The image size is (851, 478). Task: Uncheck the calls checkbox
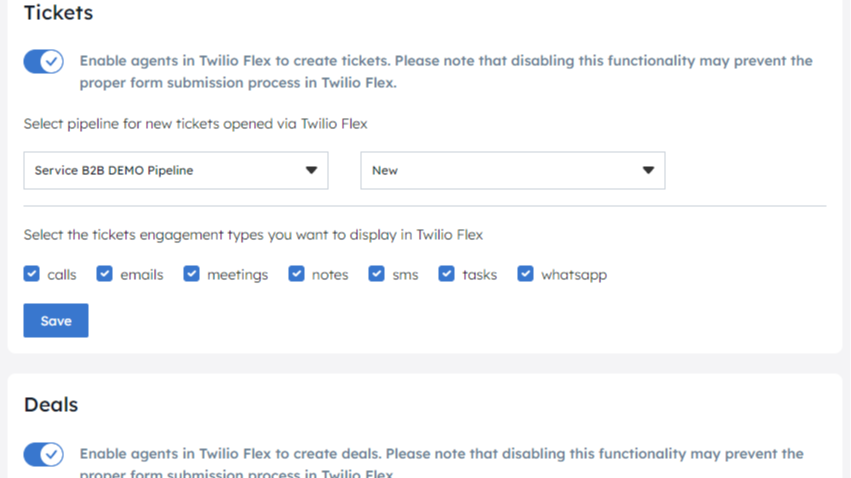[x=32, y=274]
